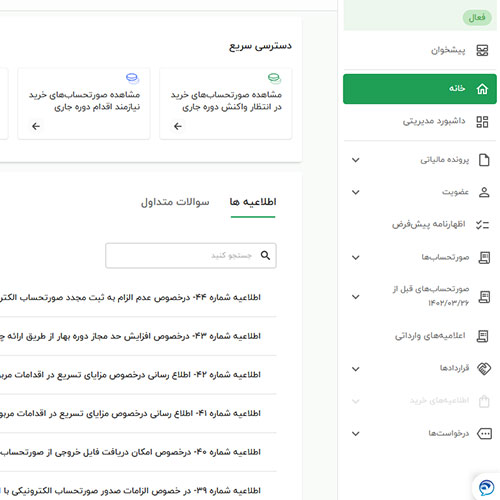Expand the عضویت menu chevron
This screenshot has width=500, height=500.
pyautogui.click(x=356, y=192)
